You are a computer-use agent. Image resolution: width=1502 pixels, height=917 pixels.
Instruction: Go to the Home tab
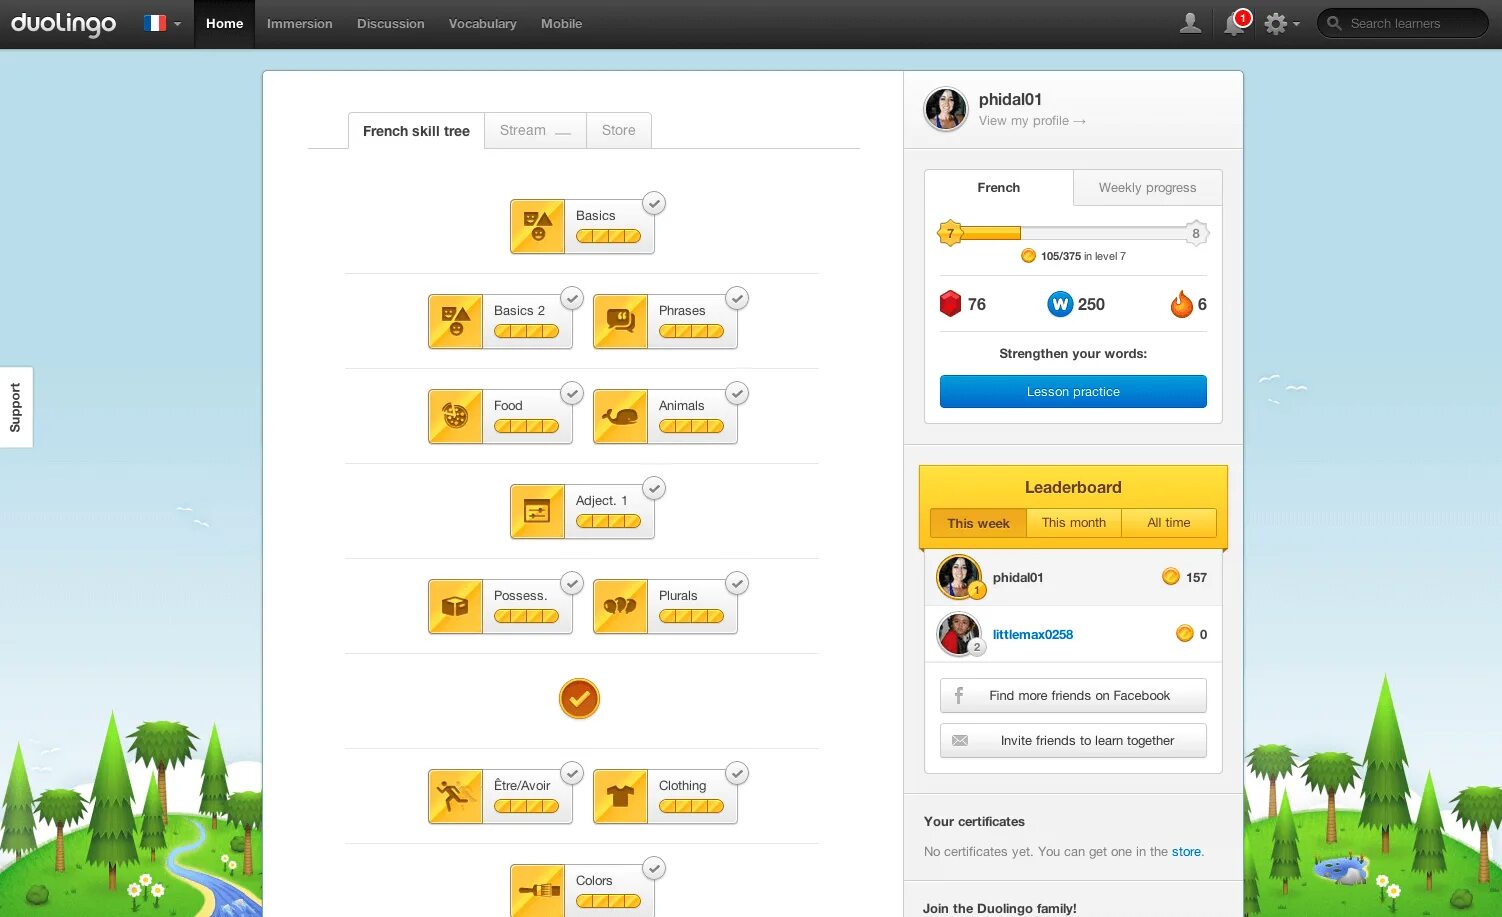(x=224, y=24)
